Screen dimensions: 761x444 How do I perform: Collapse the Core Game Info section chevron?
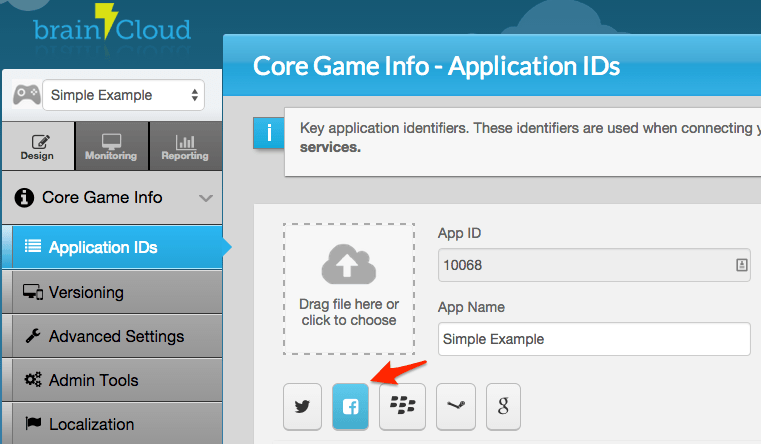[x=206, y=198]
